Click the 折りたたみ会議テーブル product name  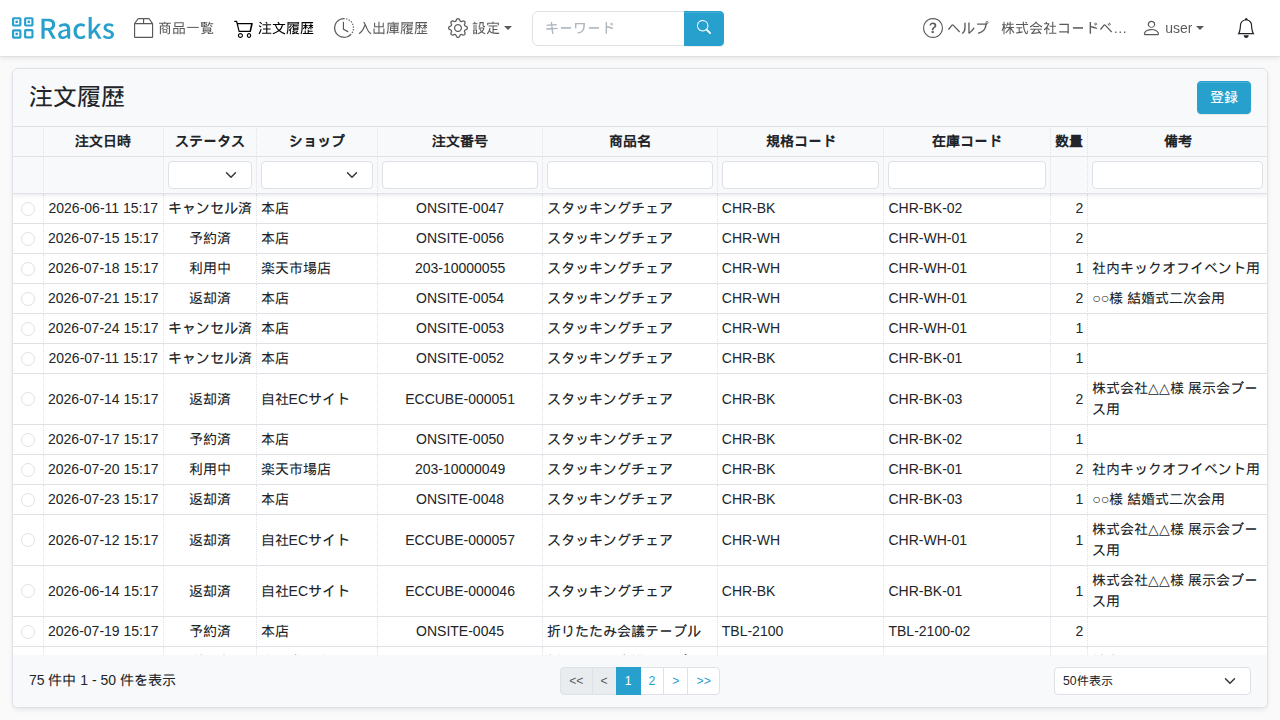624,631
